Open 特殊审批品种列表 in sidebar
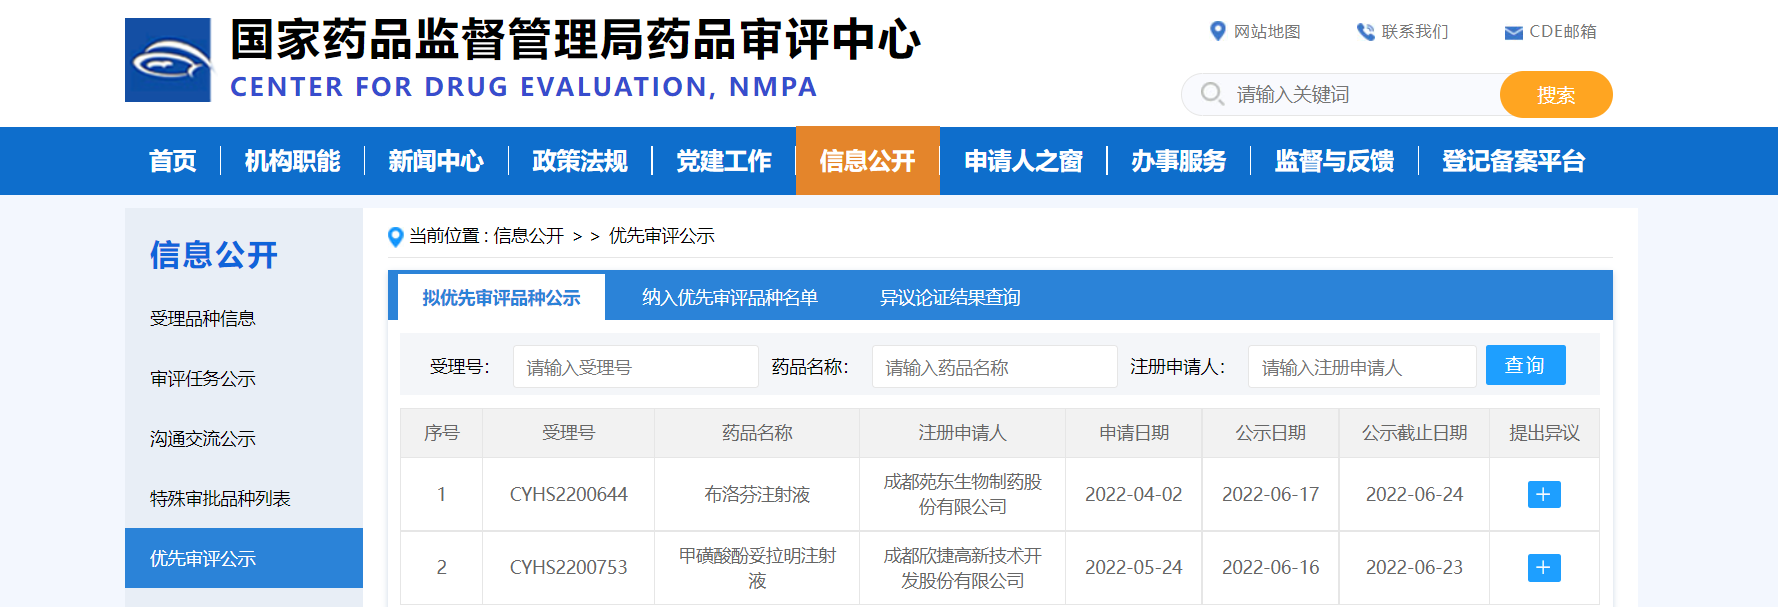This screenshot has height=607, width=1778. click(220, 498)
